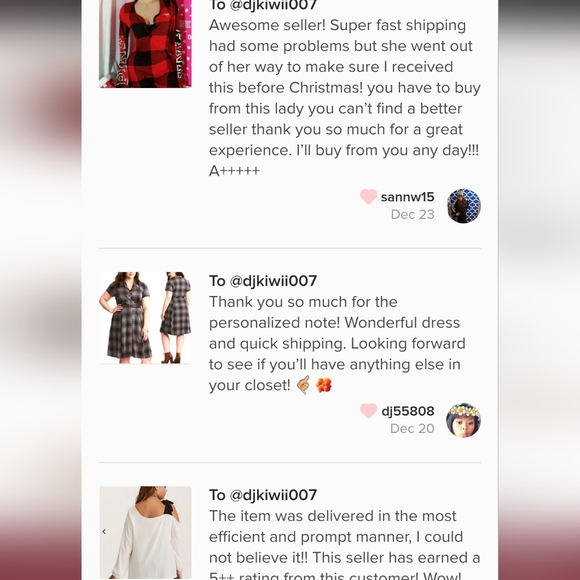
Task: Click the orange flower emoji in review
Action: tap(323, 385)
